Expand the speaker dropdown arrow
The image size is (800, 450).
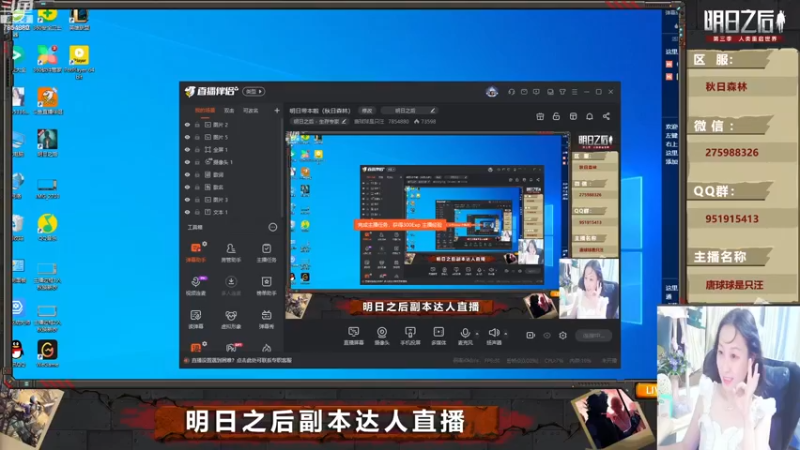(x=506, y=334)
